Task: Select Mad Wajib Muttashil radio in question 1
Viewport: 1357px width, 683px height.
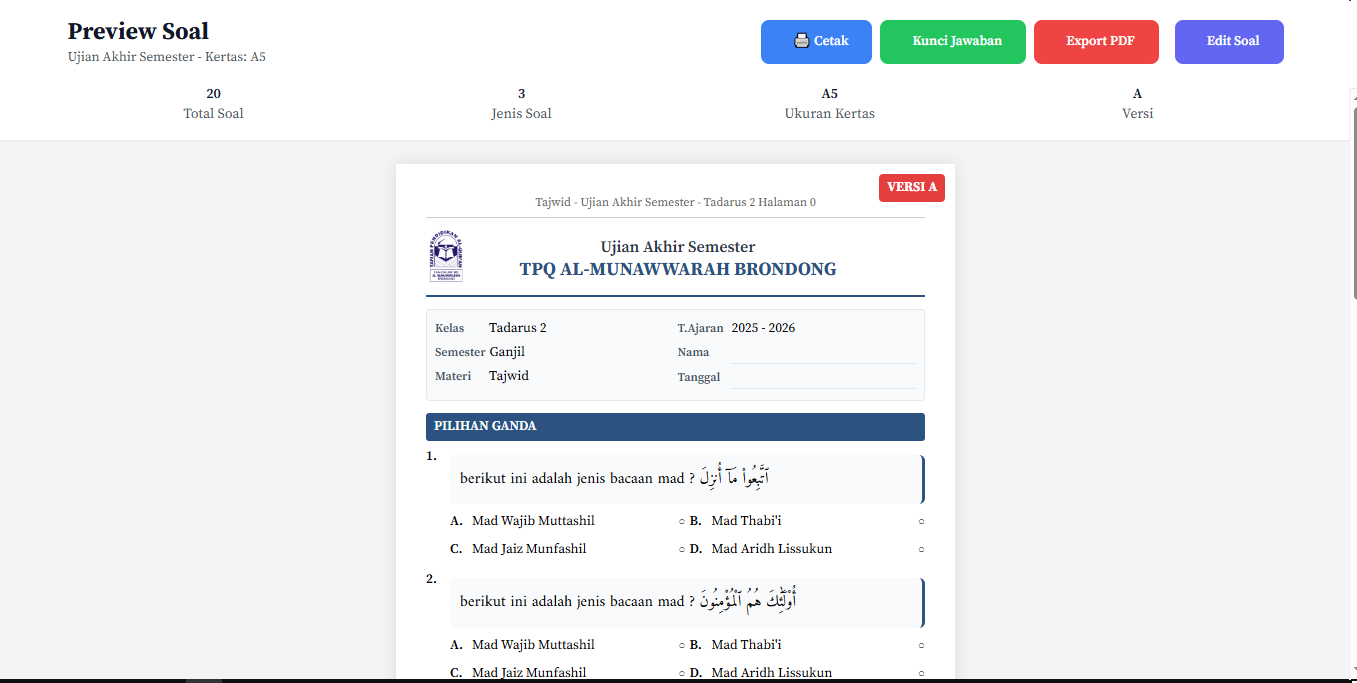Action: click(681, 521)
